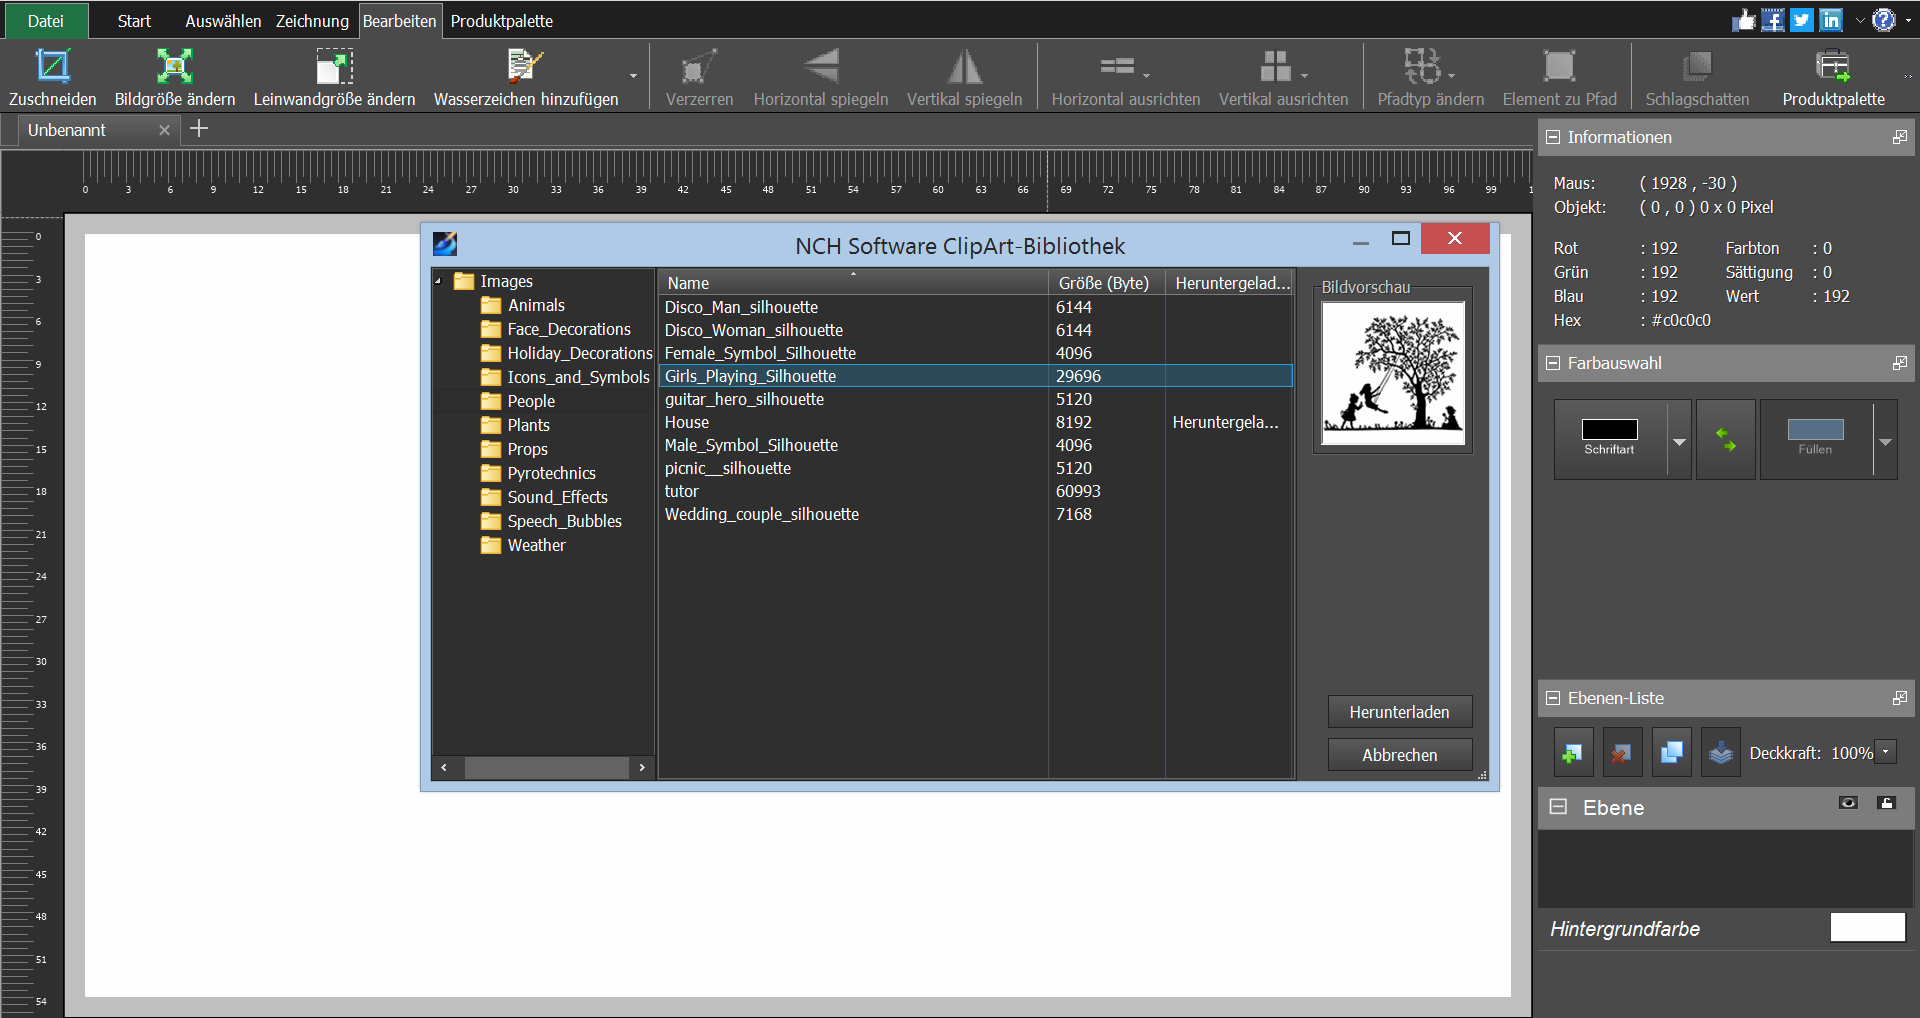Collapse the Ebene layer entry

point(1558,807)
